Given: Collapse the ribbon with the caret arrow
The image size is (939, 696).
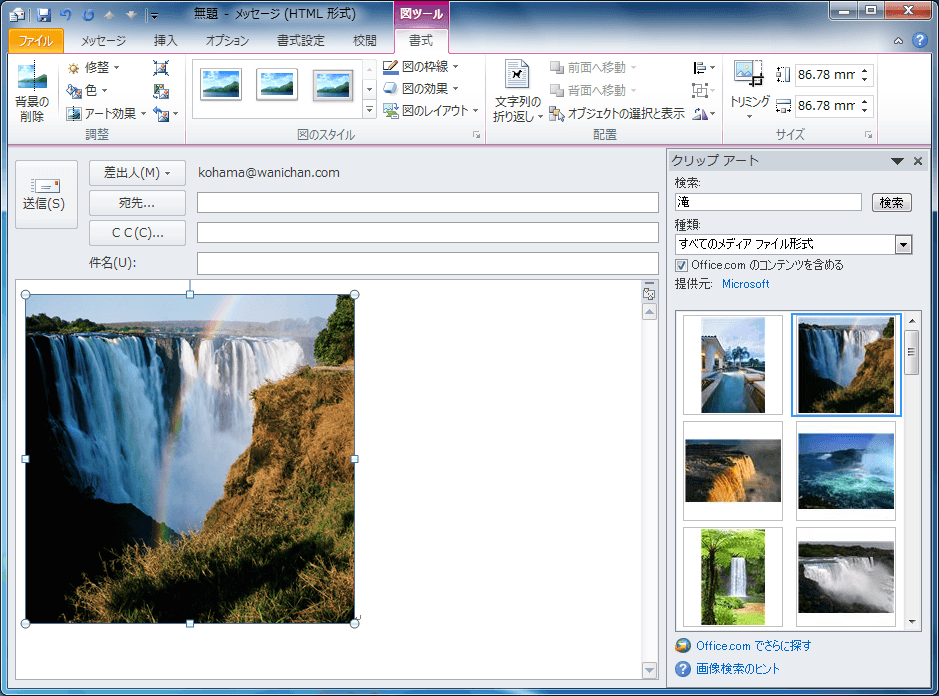Looking at the screenshot, I should tap(898, 41).
